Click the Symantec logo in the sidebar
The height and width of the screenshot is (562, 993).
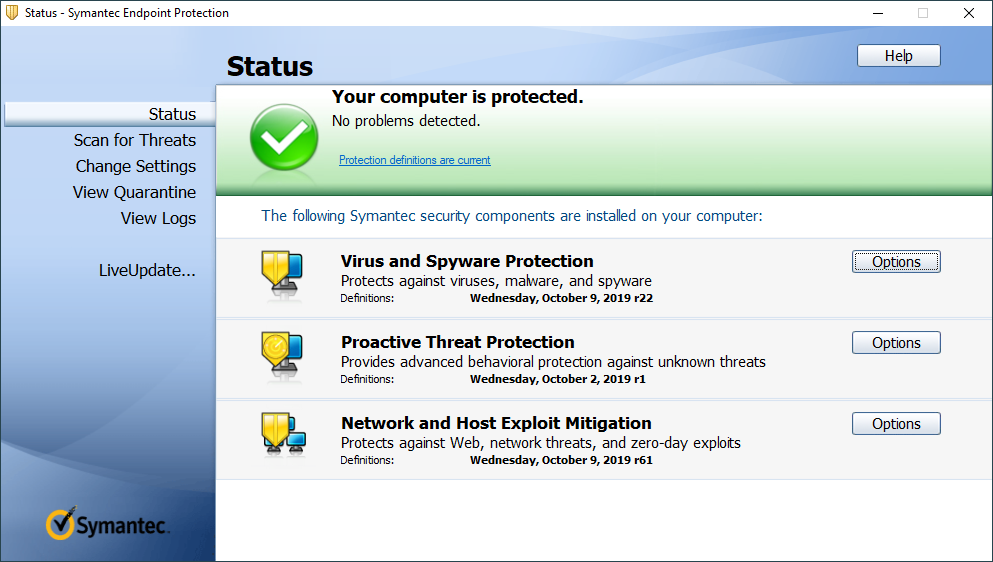[x=107, y=524]
